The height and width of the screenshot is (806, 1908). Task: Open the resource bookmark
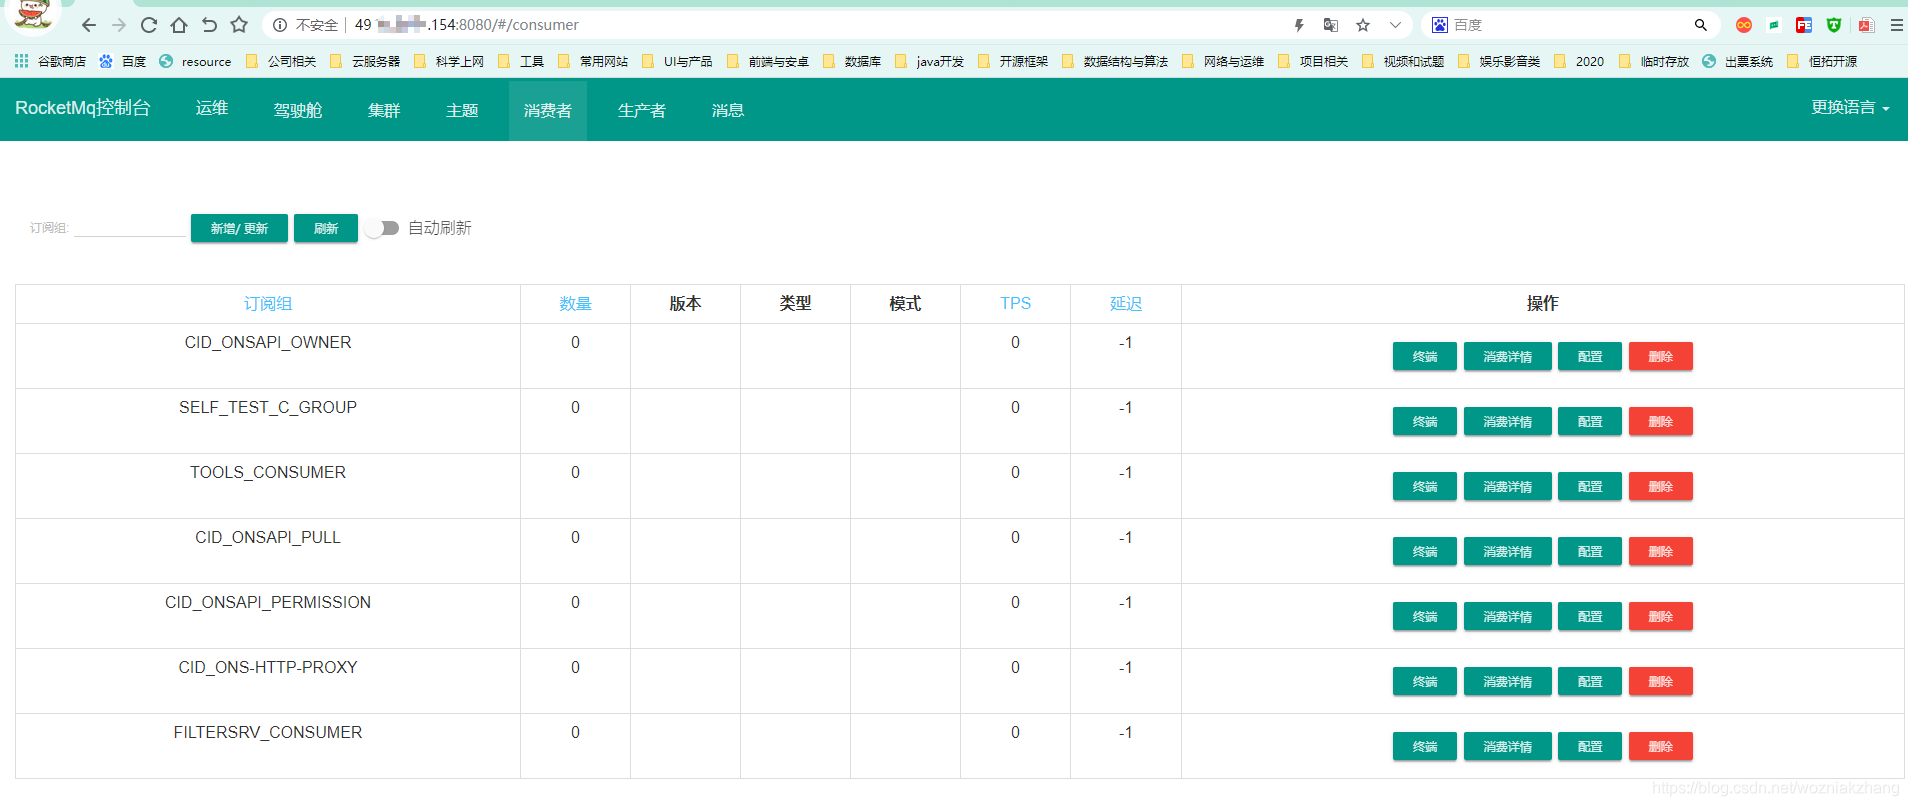click(x=195, y=61)
